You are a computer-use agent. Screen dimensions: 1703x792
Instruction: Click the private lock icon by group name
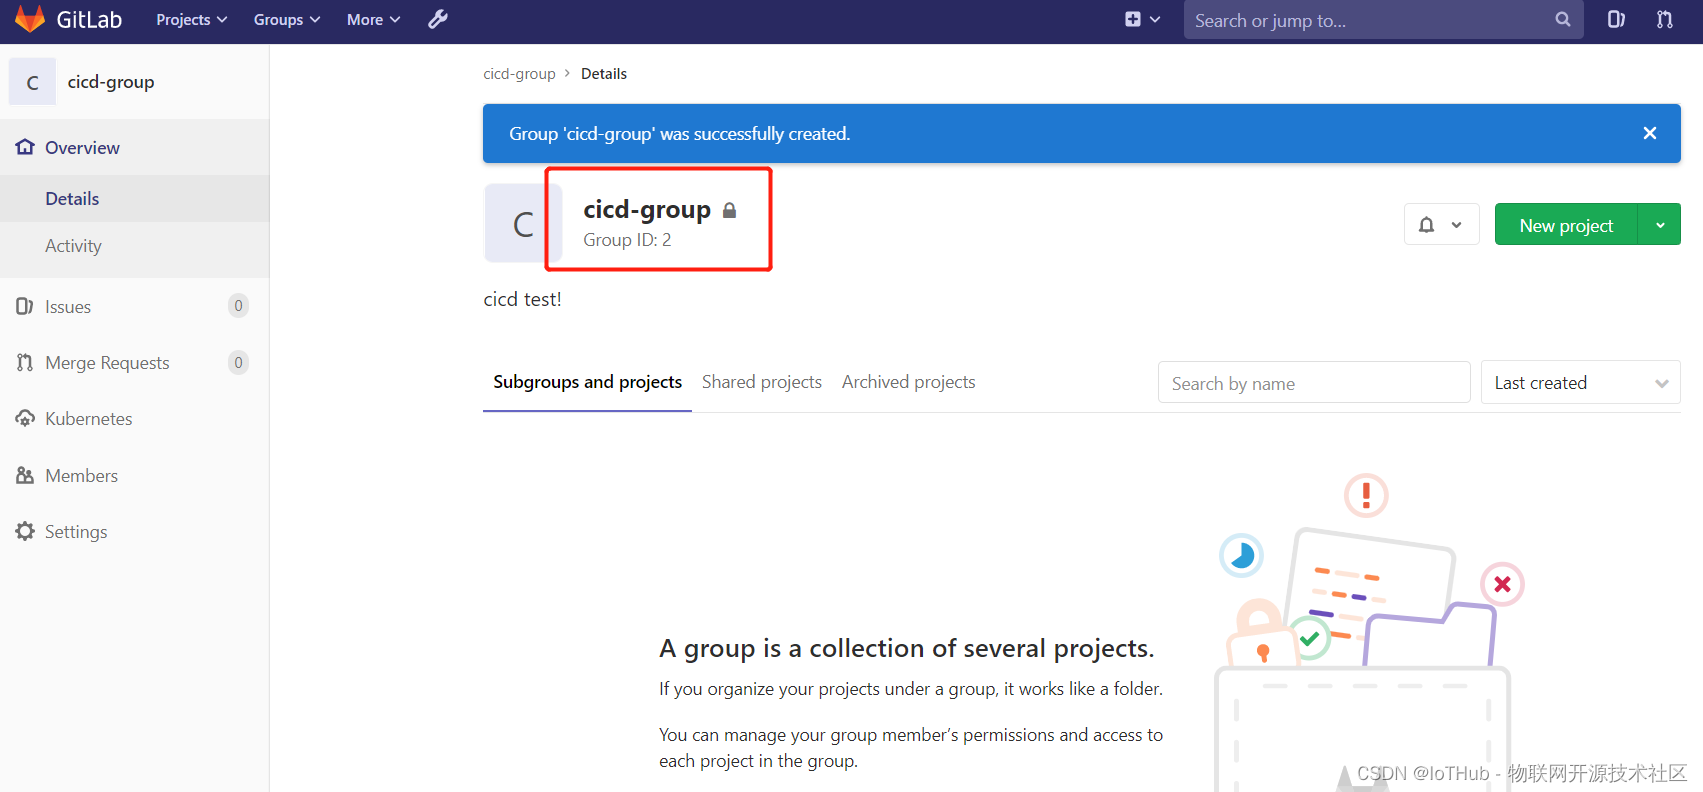tap(730, 210)
